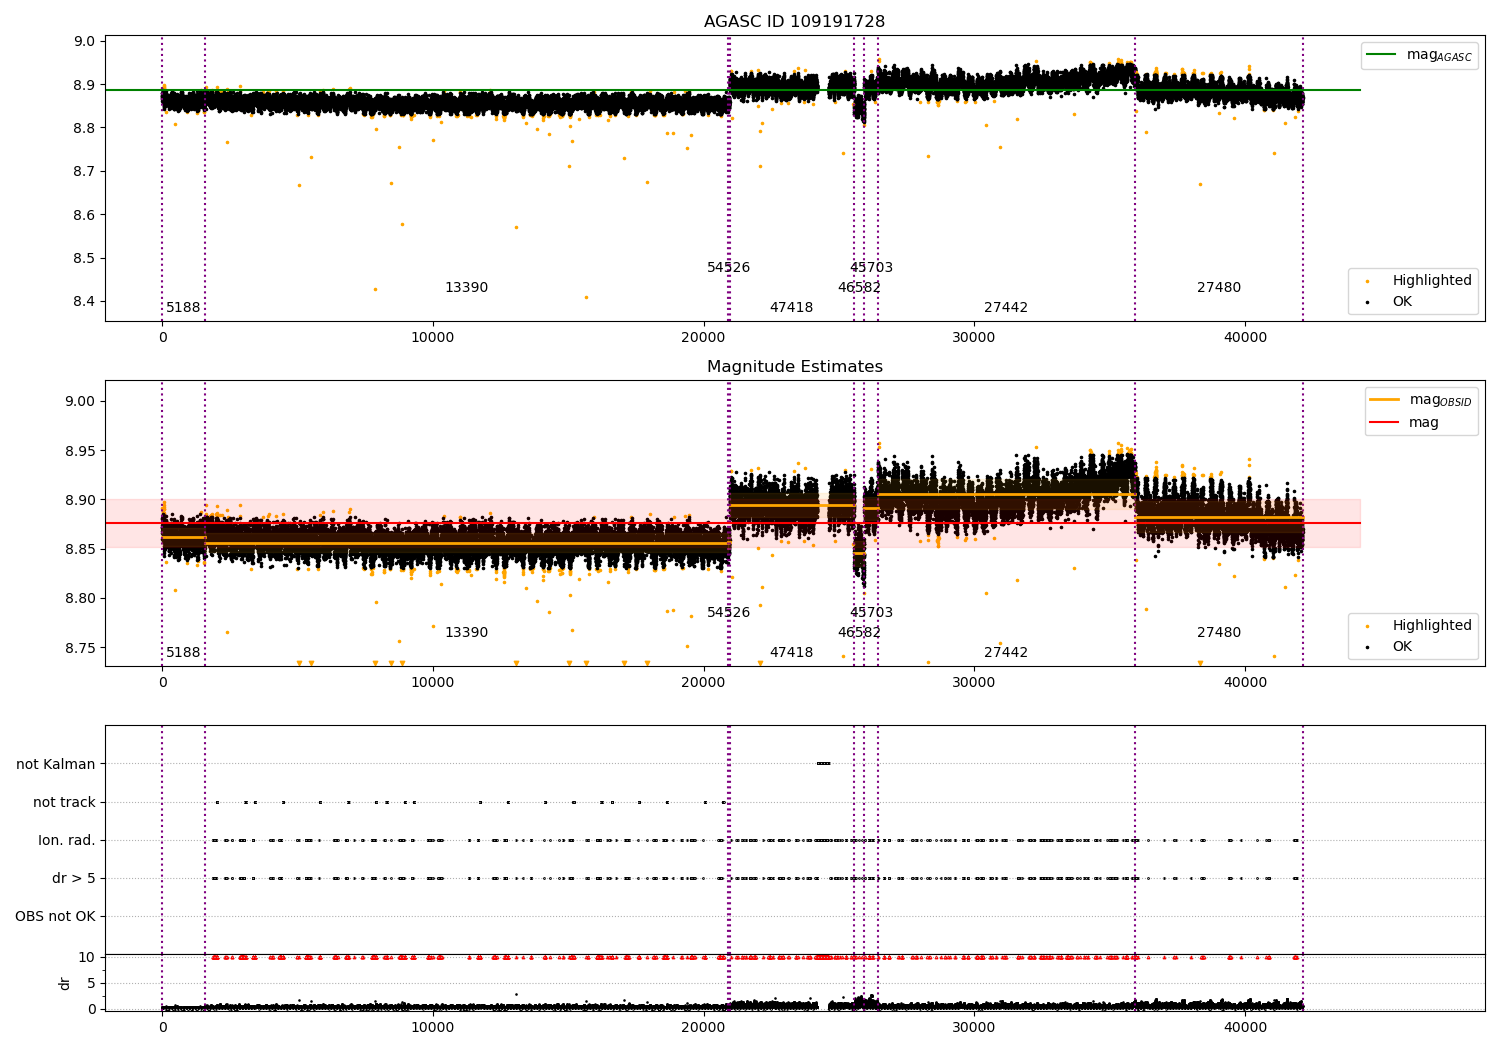Click the 8.75 y-tick of middle plot
The height and width of the screenshot is (1050, 1500).
[x=81, y=648]
